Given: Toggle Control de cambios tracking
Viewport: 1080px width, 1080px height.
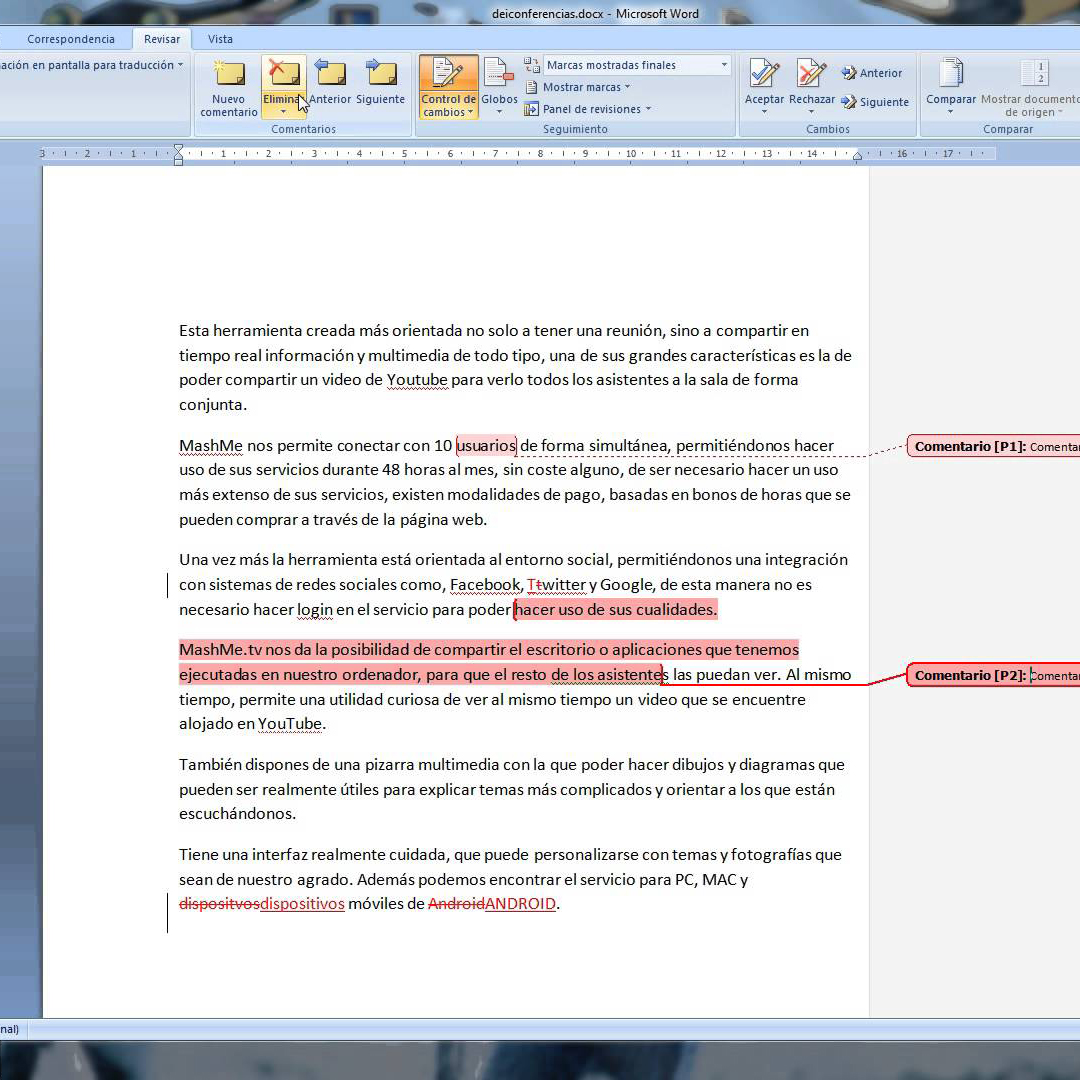Looking at the screenshot, I should 448,73.
